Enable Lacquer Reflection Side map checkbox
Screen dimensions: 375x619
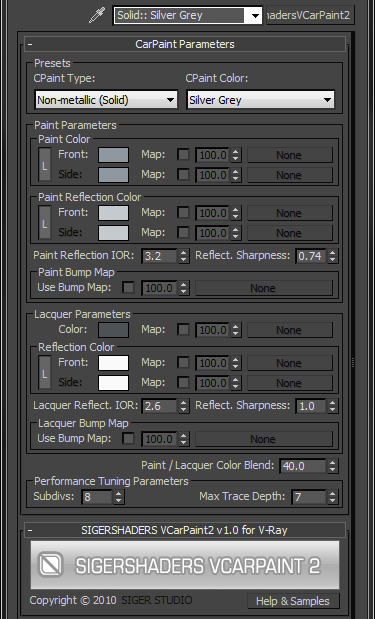click(x=183, y=383)
